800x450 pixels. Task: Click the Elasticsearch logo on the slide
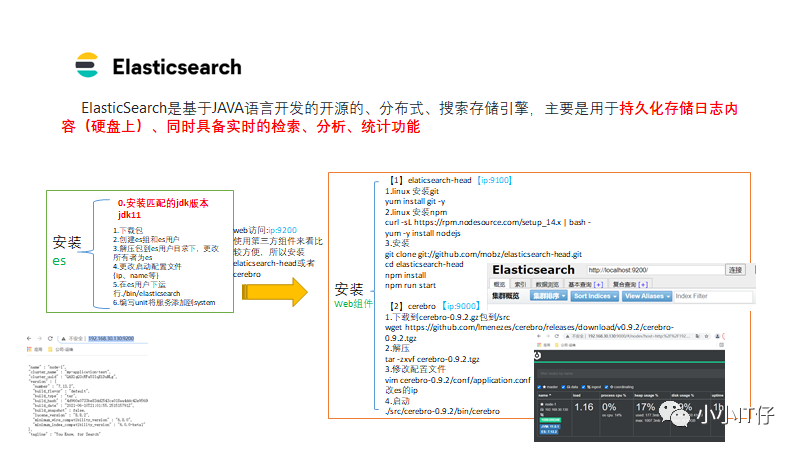pyautogui.click(x=87, y=65)
